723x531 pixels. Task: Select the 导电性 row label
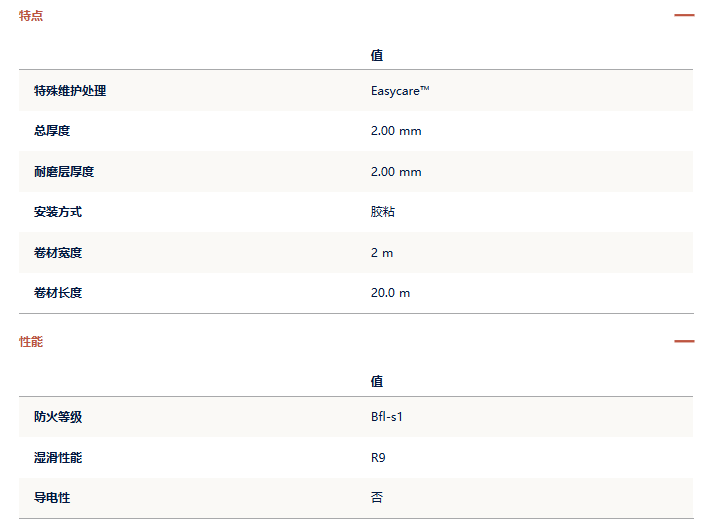coord(52,498)
